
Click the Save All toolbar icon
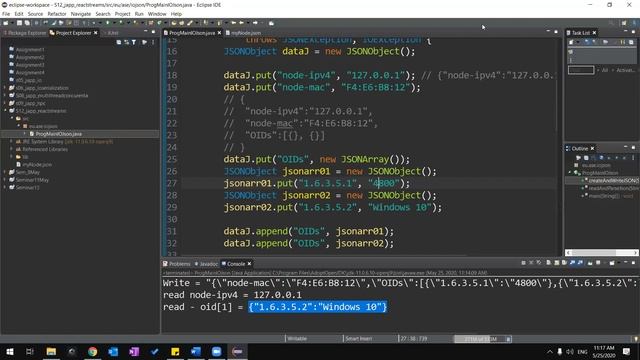point(27,23)
